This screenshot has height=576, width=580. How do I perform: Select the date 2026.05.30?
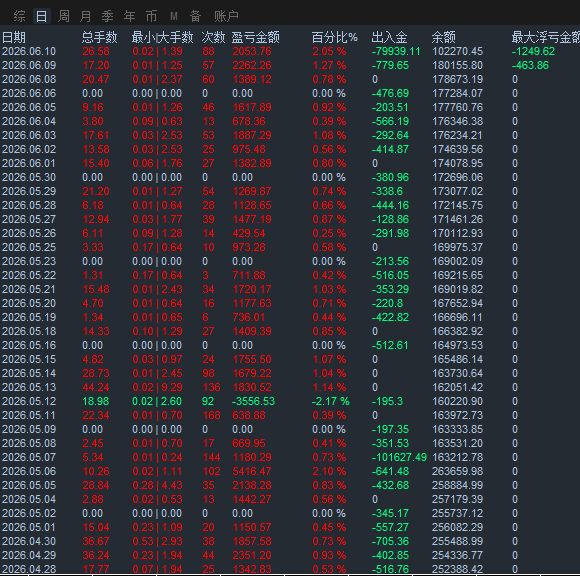click(29, 178)
